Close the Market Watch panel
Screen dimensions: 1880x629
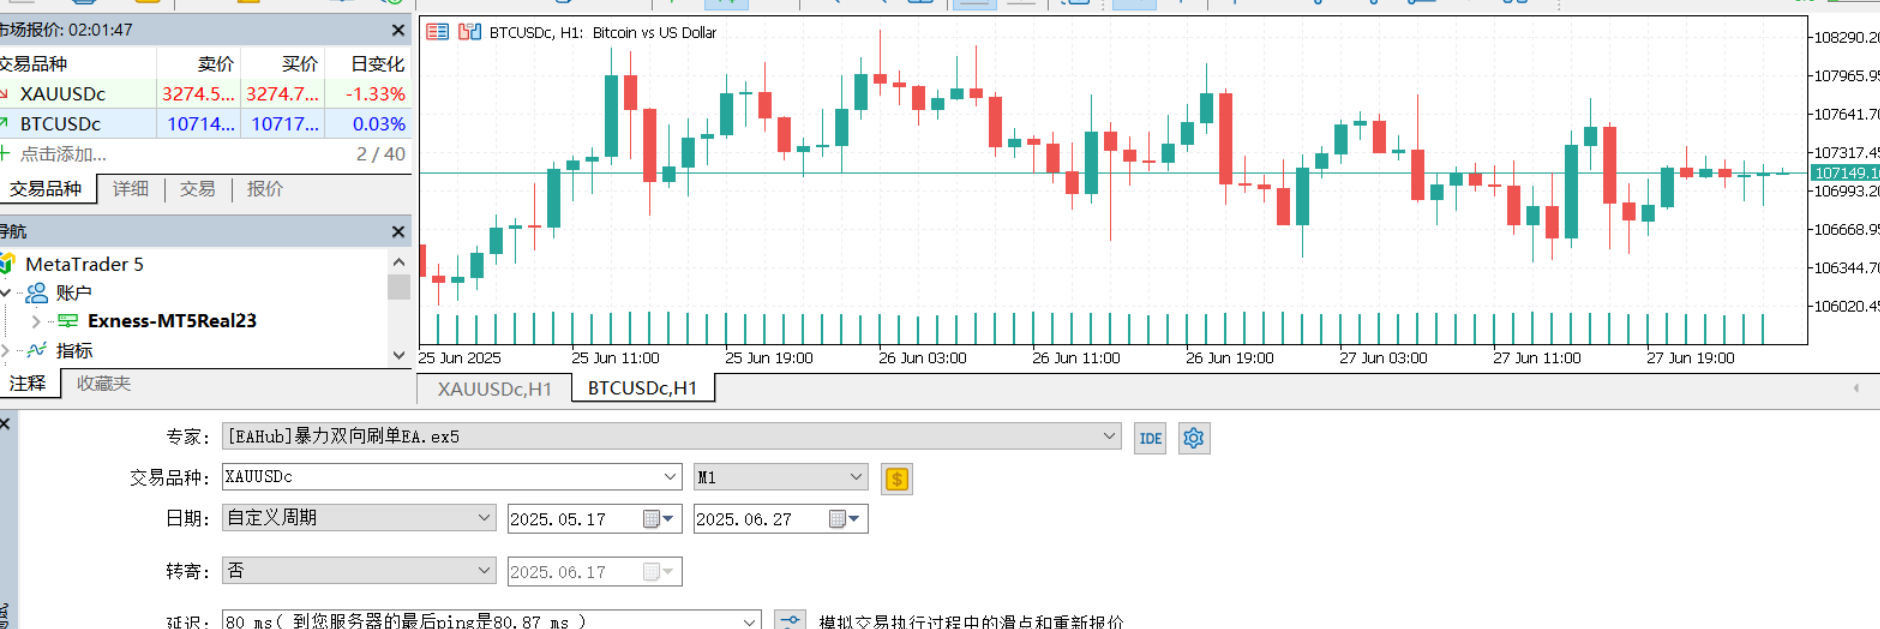point(398,30)
